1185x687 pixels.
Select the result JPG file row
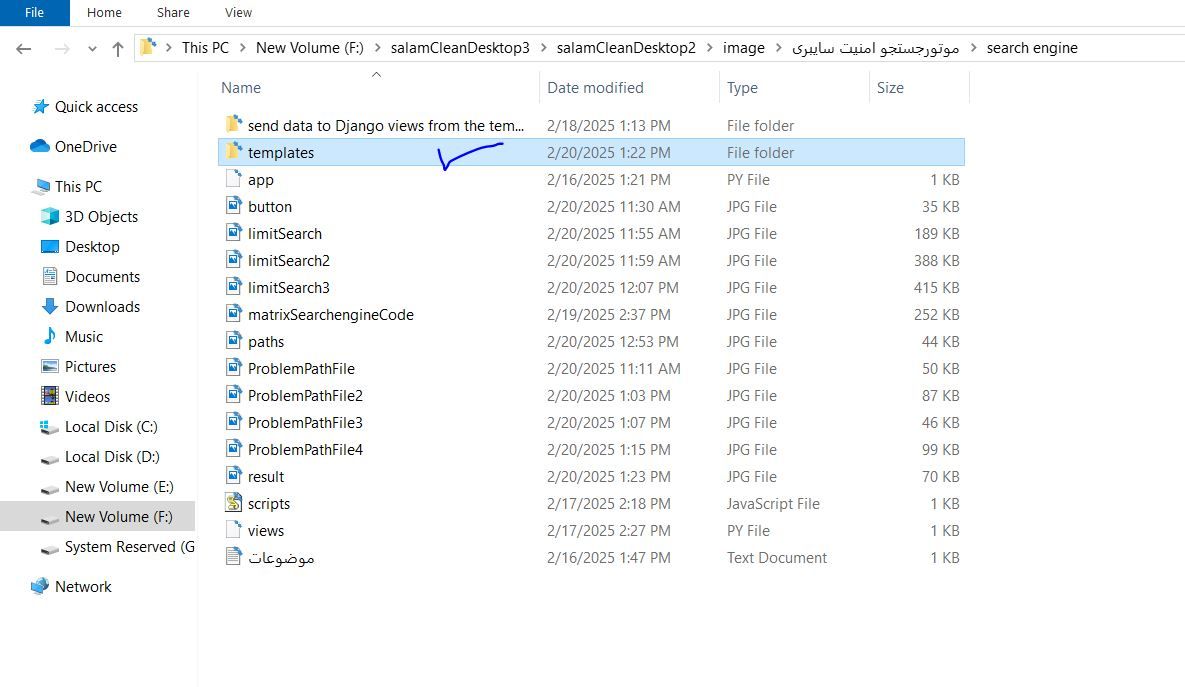point(266,477)
